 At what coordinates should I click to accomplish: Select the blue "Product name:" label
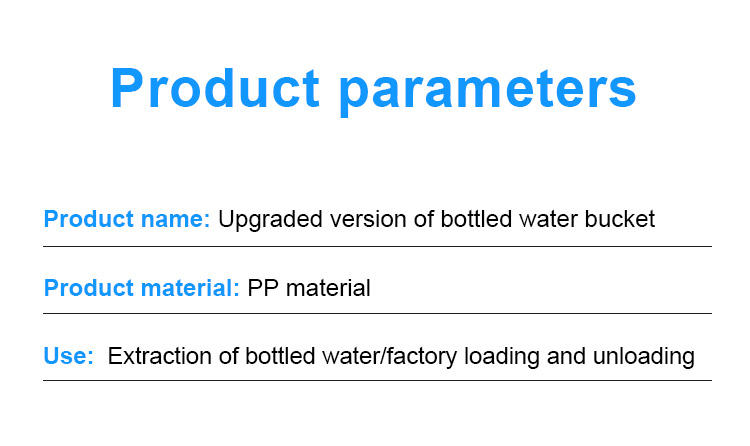tap(126, 219)
